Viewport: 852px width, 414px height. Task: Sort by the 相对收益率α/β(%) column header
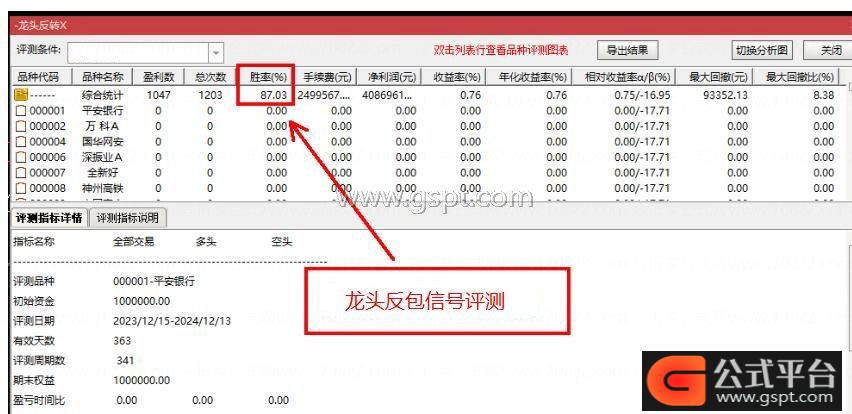pos(624,77)
